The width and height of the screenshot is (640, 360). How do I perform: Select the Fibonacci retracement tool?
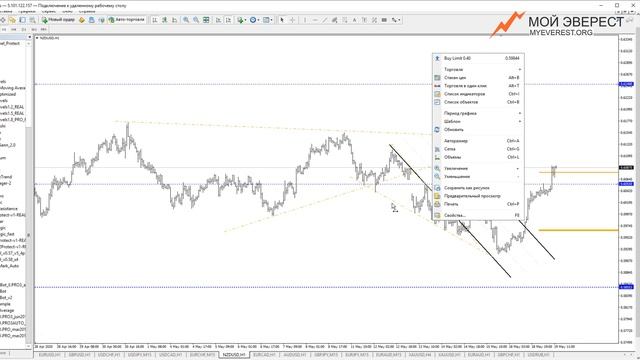[344, 20]
